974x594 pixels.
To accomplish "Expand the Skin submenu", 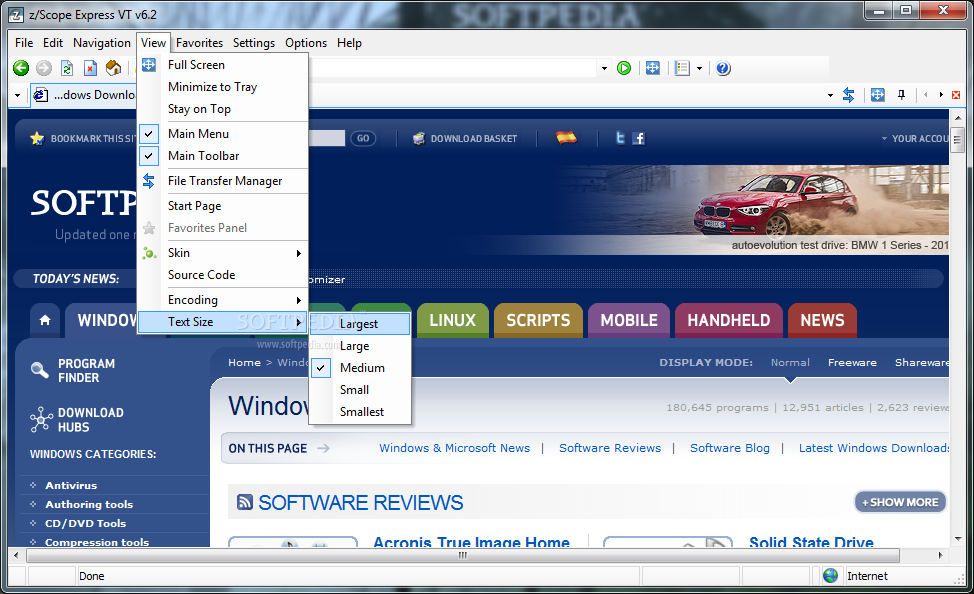I will click(x=224, y=253).
